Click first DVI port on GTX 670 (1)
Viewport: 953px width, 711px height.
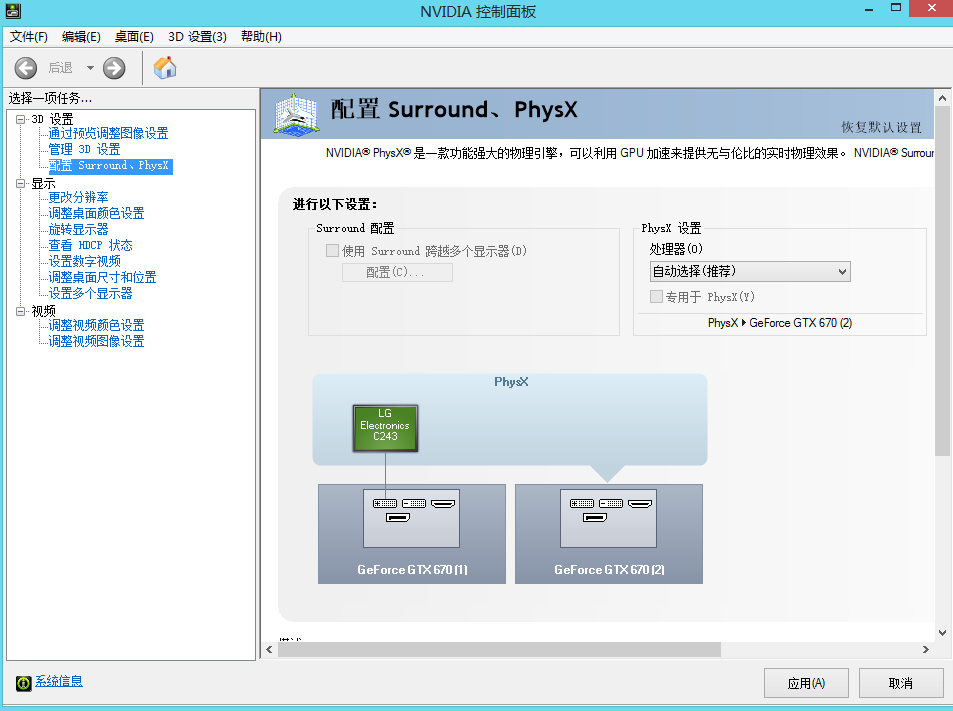[385, 503]
